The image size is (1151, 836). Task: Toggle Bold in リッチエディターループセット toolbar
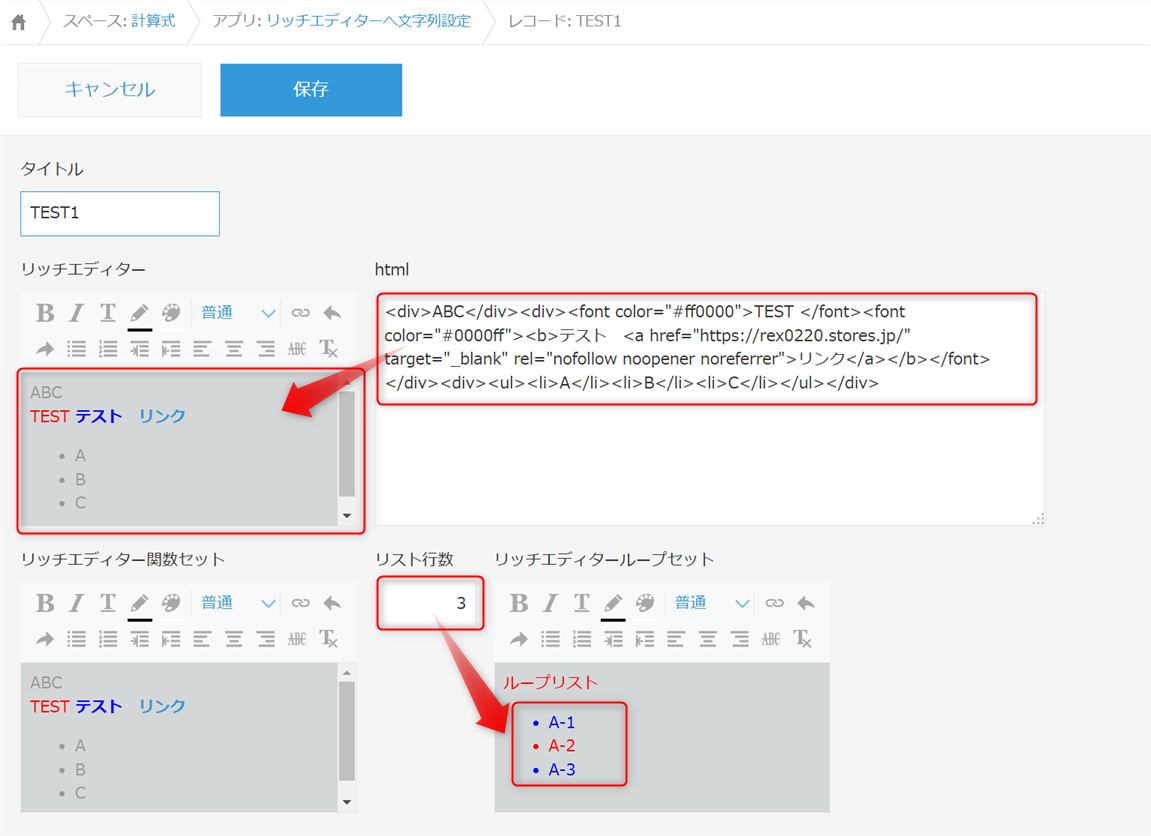point(519,603)
